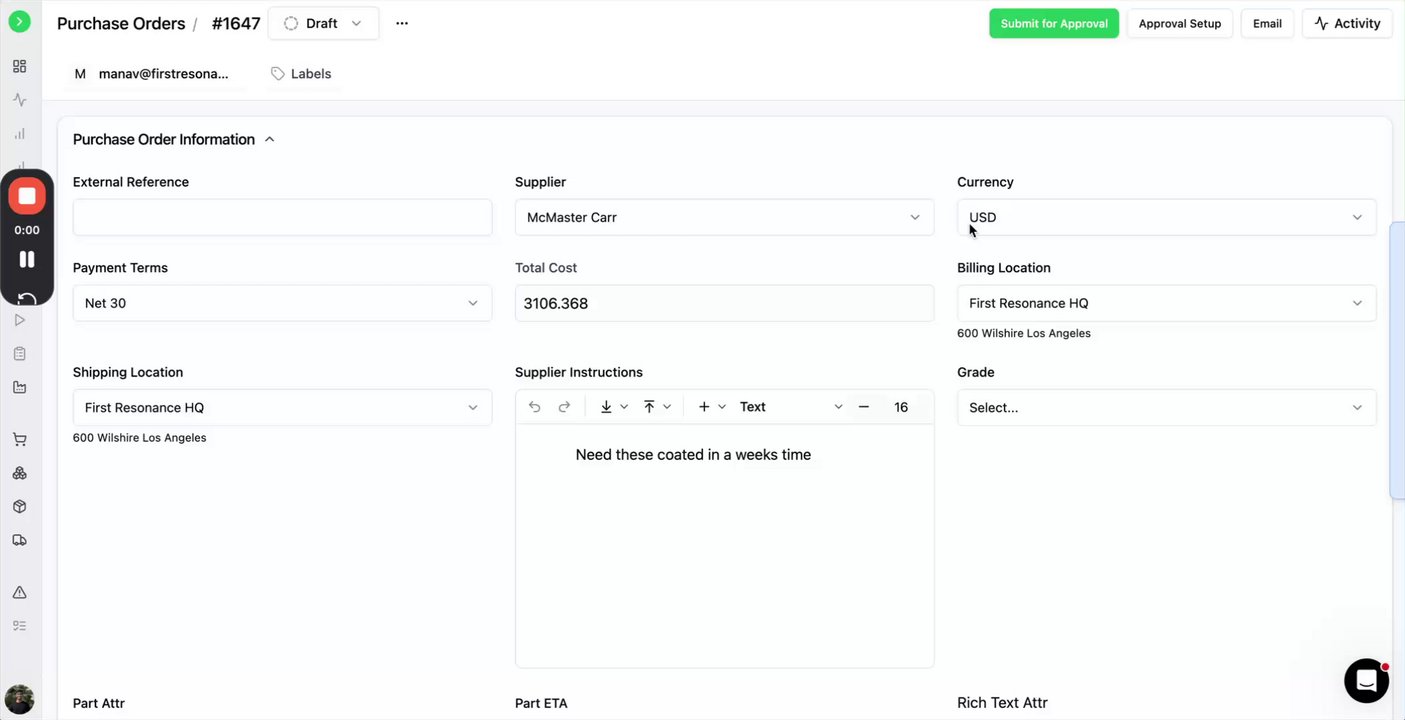The width and height of the screenshot is (1405, 720).
Task: Open the three-dot more options menu
Action: pos(402,23)
